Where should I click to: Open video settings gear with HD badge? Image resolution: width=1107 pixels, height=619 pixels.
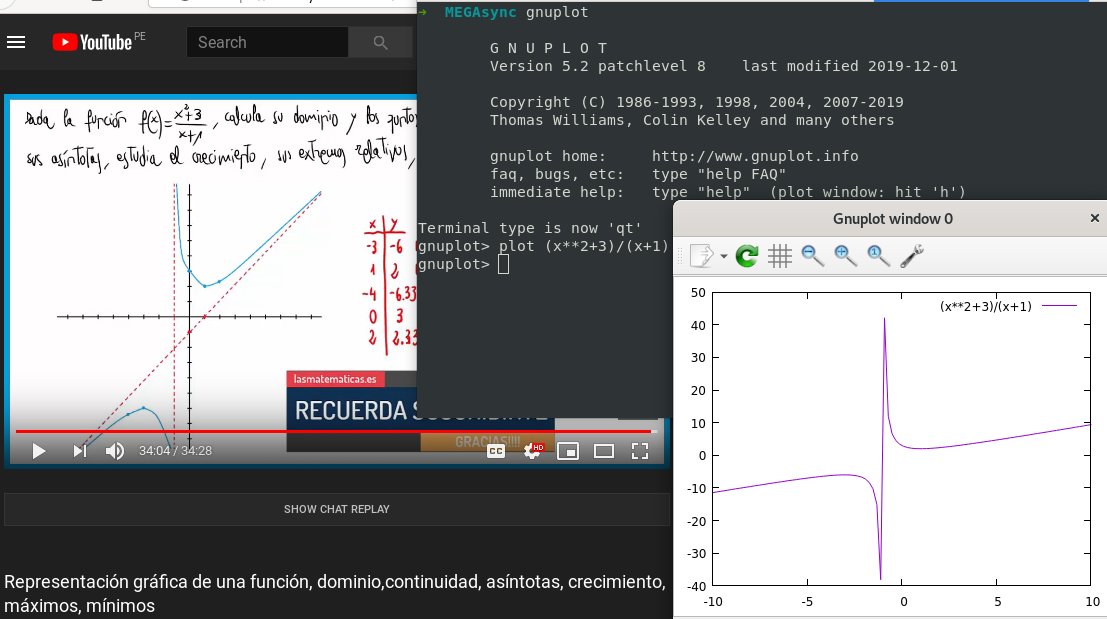(533, 450)
